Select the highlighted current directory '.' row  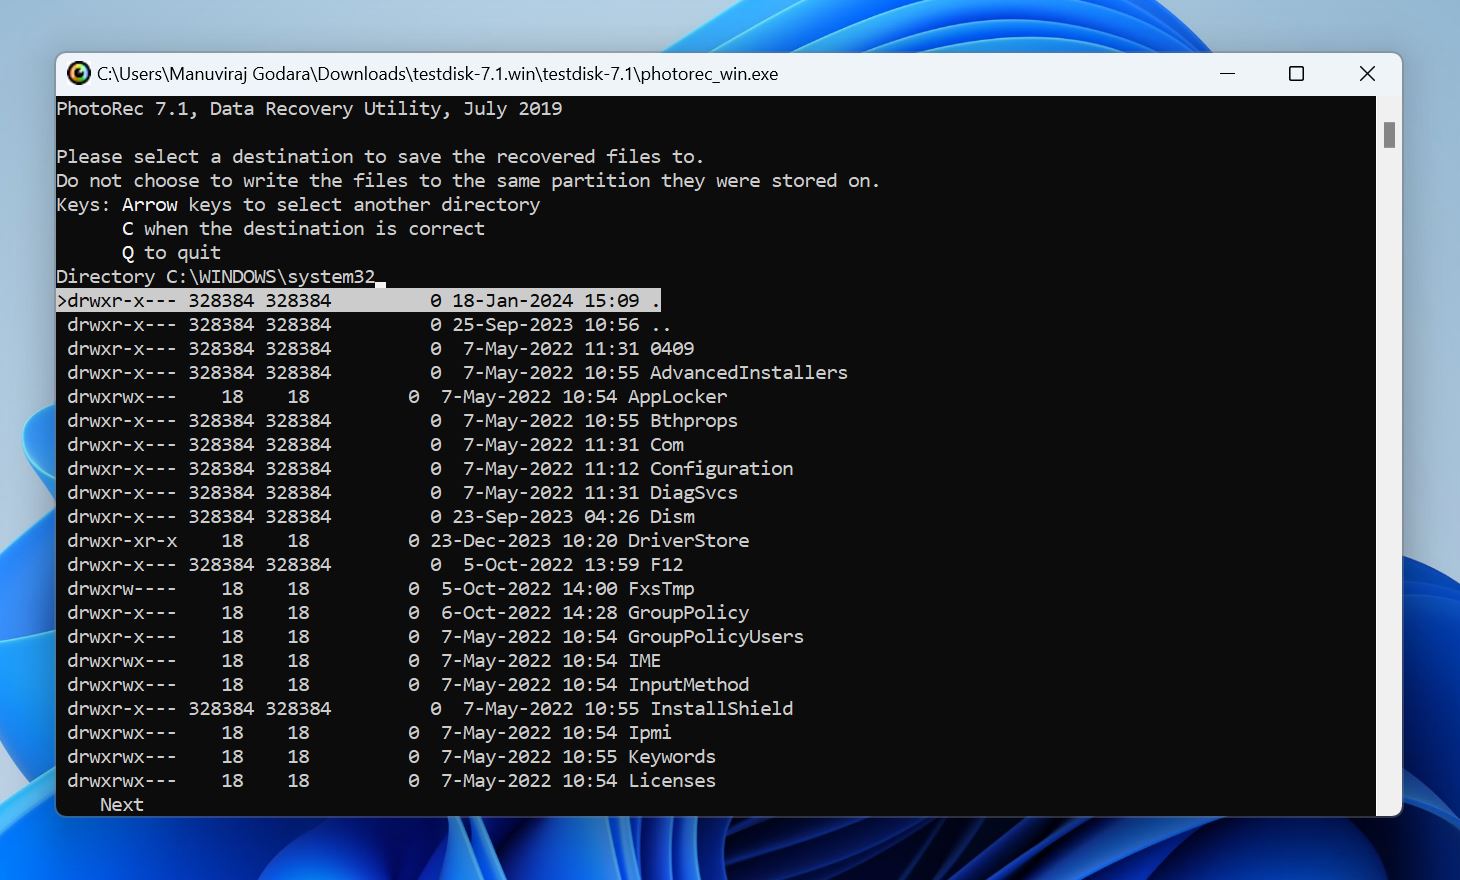click(359, 300)
